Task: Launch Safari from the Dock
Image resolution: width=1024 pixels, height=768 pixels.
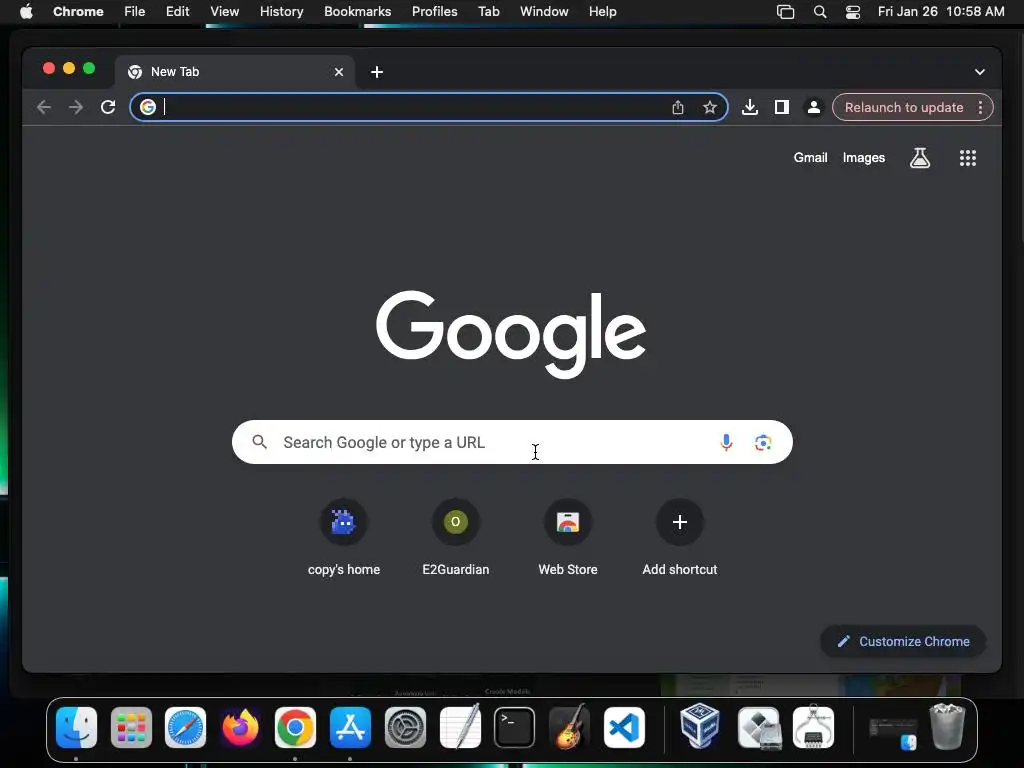Action: 185,728
